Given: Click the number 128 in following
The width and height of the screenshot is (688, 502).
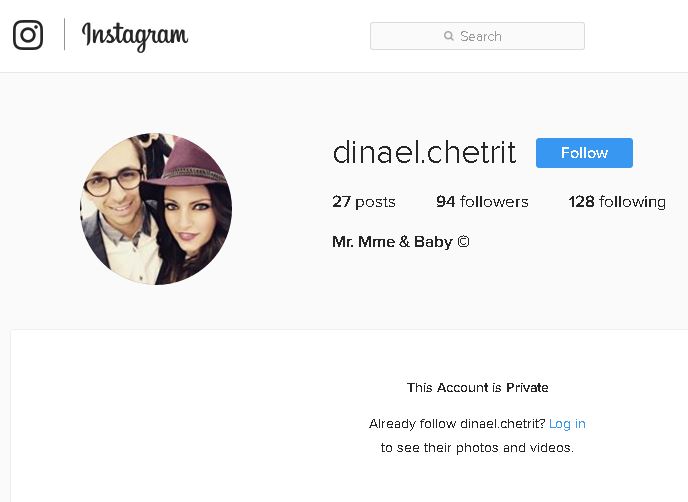Looking at the screenshot, I should click(x=581, y=202).
